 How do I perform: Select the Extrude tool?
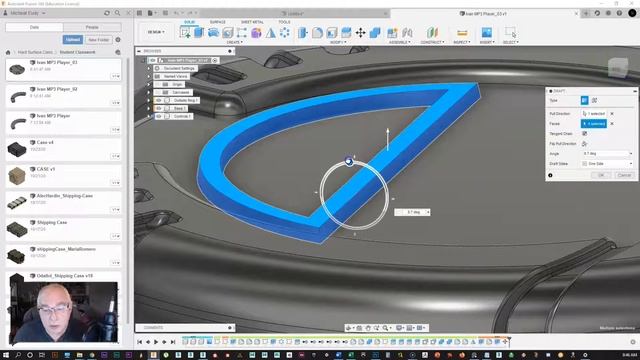click(x=199, y=33)
